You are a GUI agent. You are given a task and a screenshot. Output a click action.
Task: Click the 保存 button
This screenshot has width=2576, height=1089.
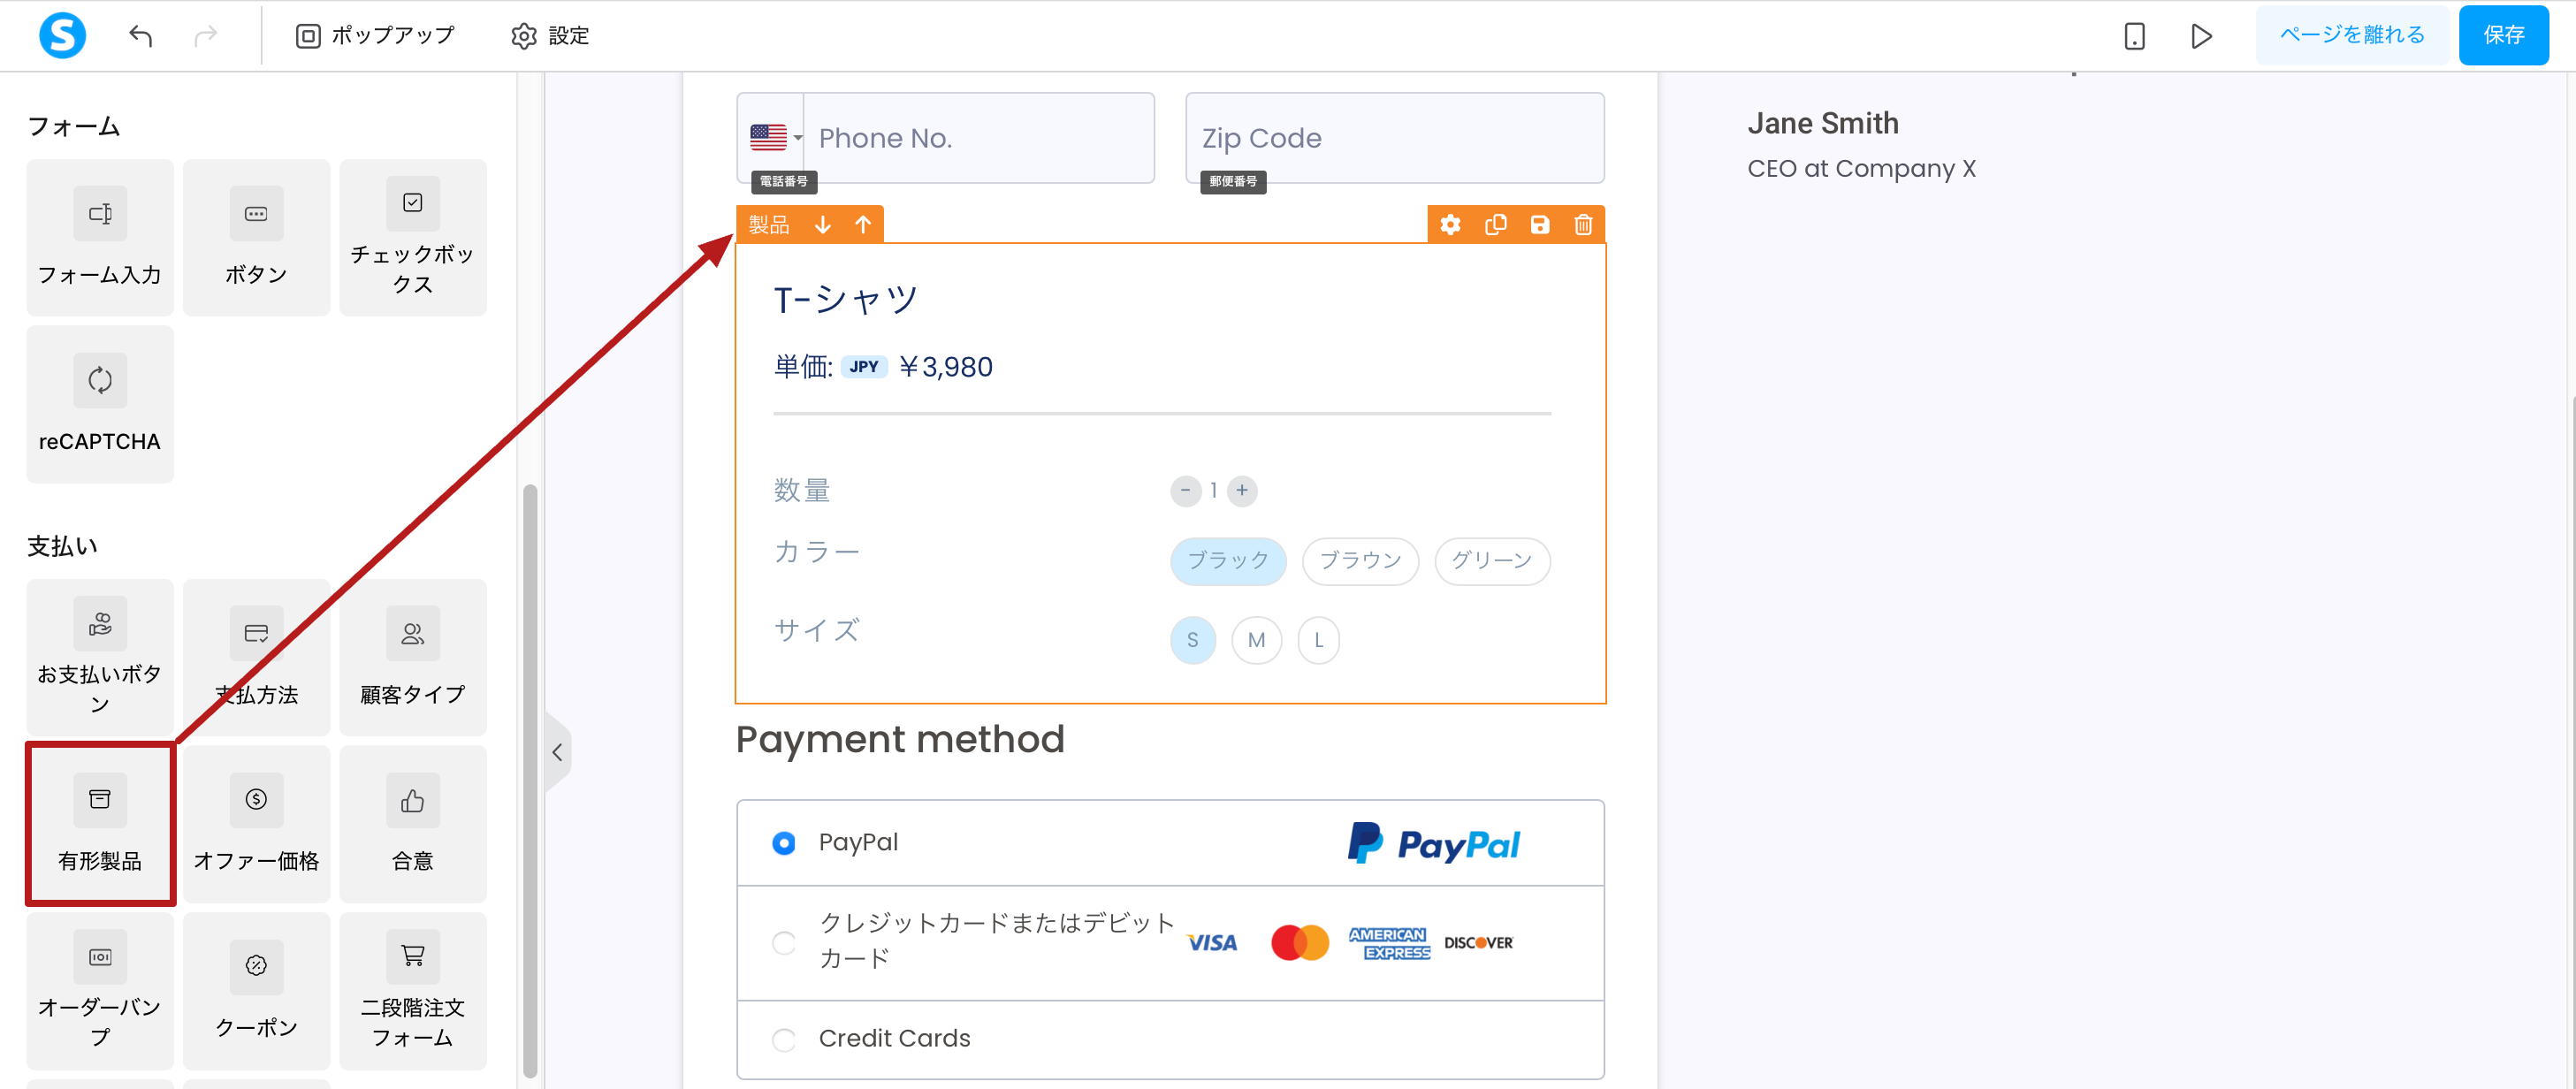(2503, 35)
